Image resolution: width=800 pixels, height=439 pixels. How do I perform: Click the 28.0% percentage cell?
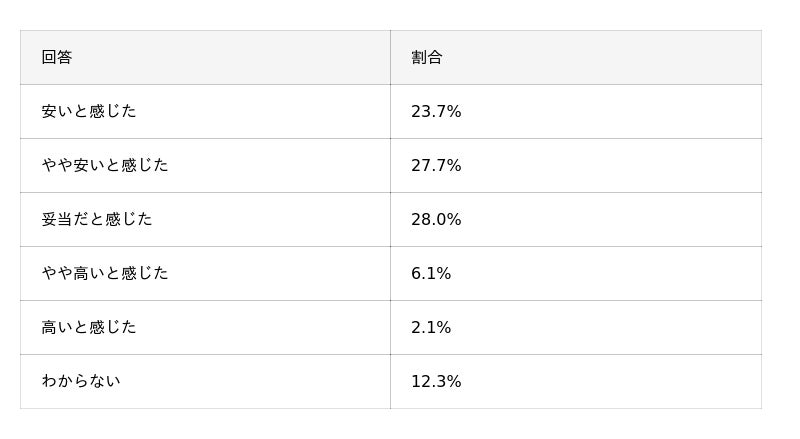point(436,220)
